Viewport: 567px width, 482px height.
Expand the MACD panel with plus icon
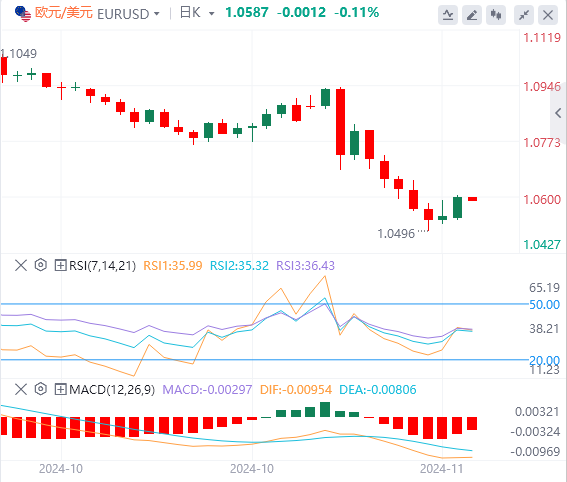[x=60, y=389]
